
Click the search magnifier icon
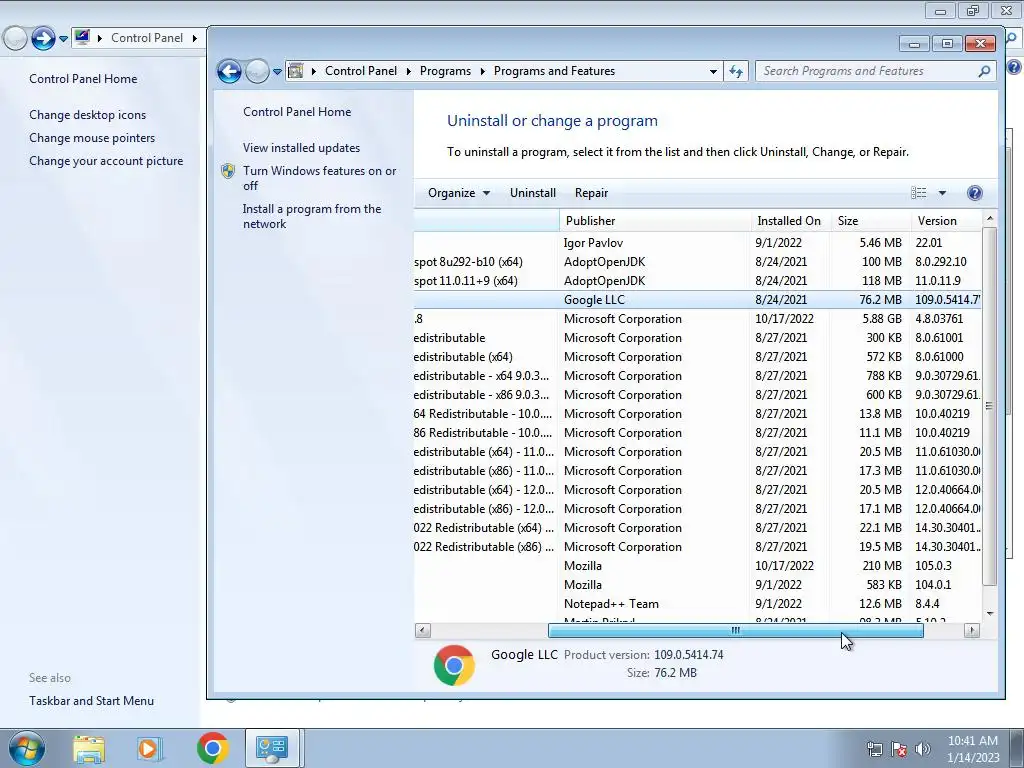(x=984, y=71)
